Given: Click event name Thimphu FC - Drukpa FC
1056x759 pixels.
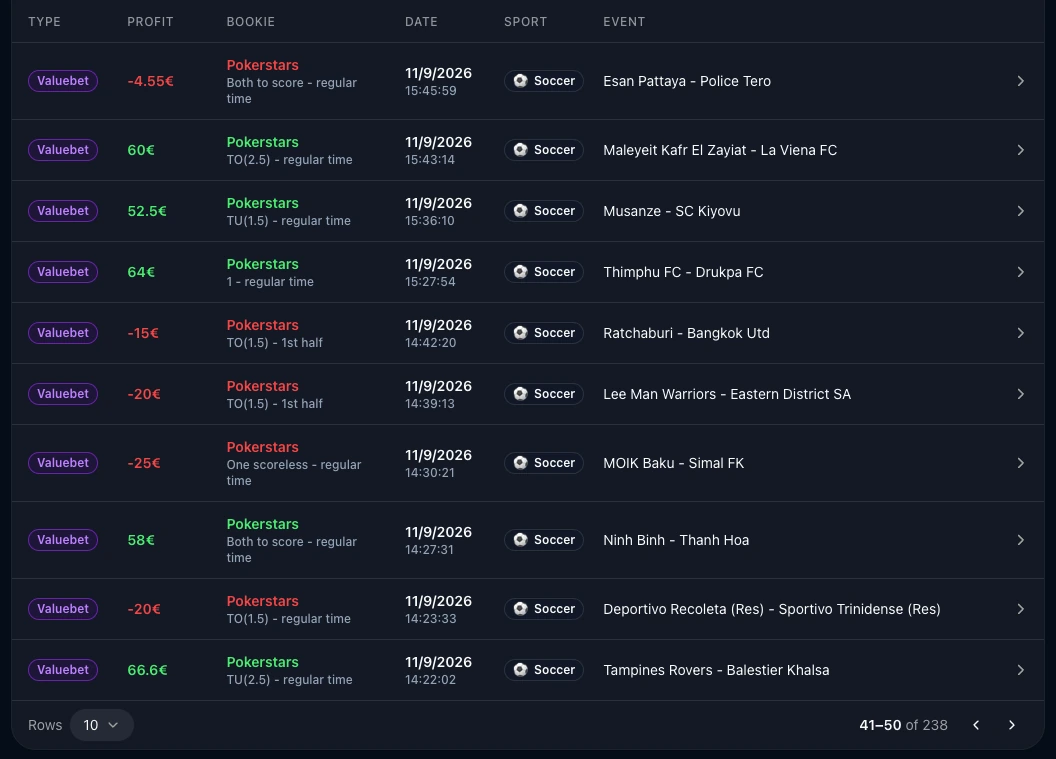Looking at the screenshot, I should 683,272.
